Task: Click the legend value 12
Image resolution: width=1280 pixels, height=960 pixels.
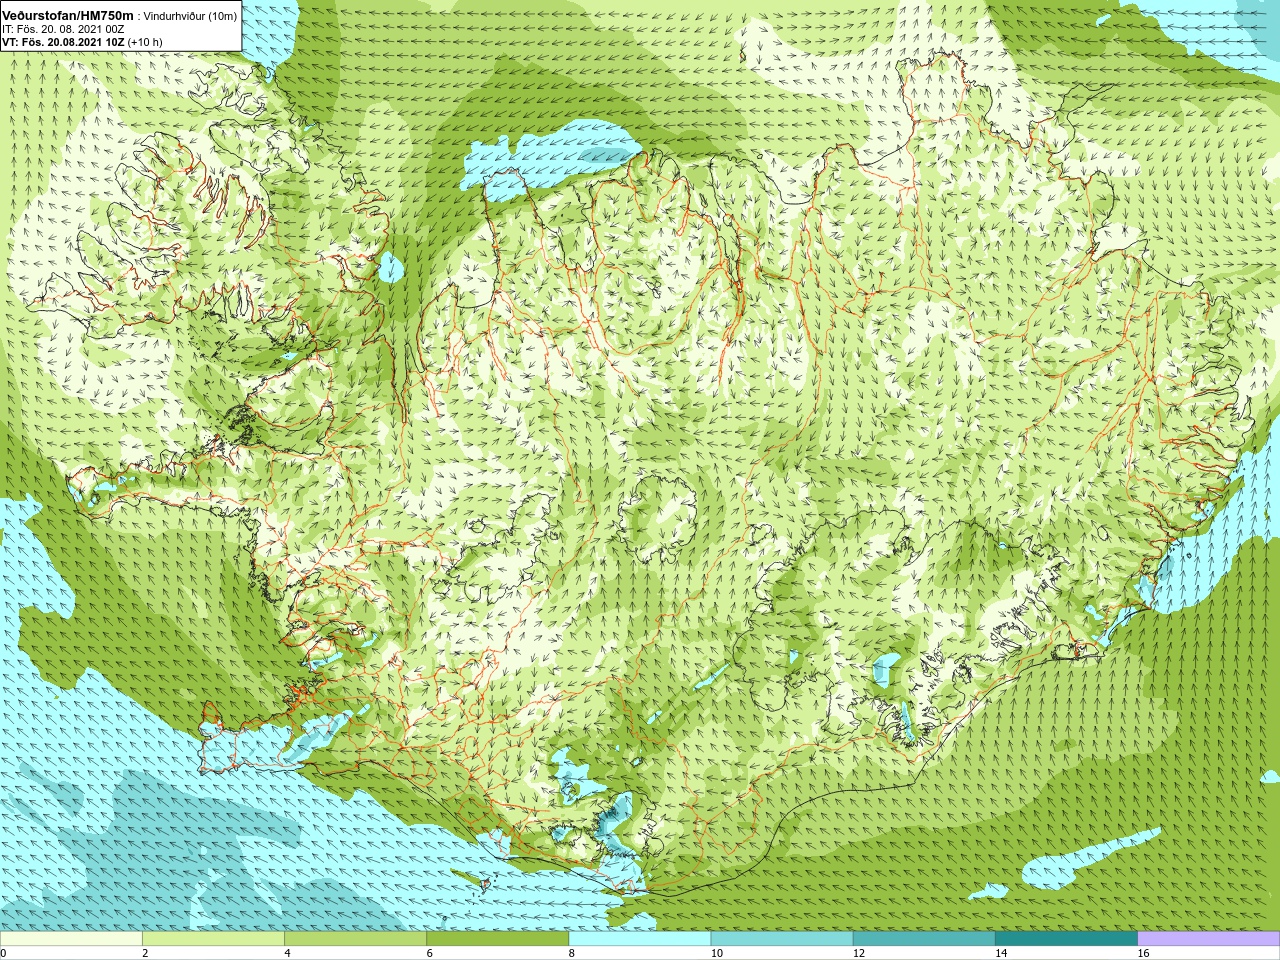Action: pyautogui.click(x=858, y=953)
